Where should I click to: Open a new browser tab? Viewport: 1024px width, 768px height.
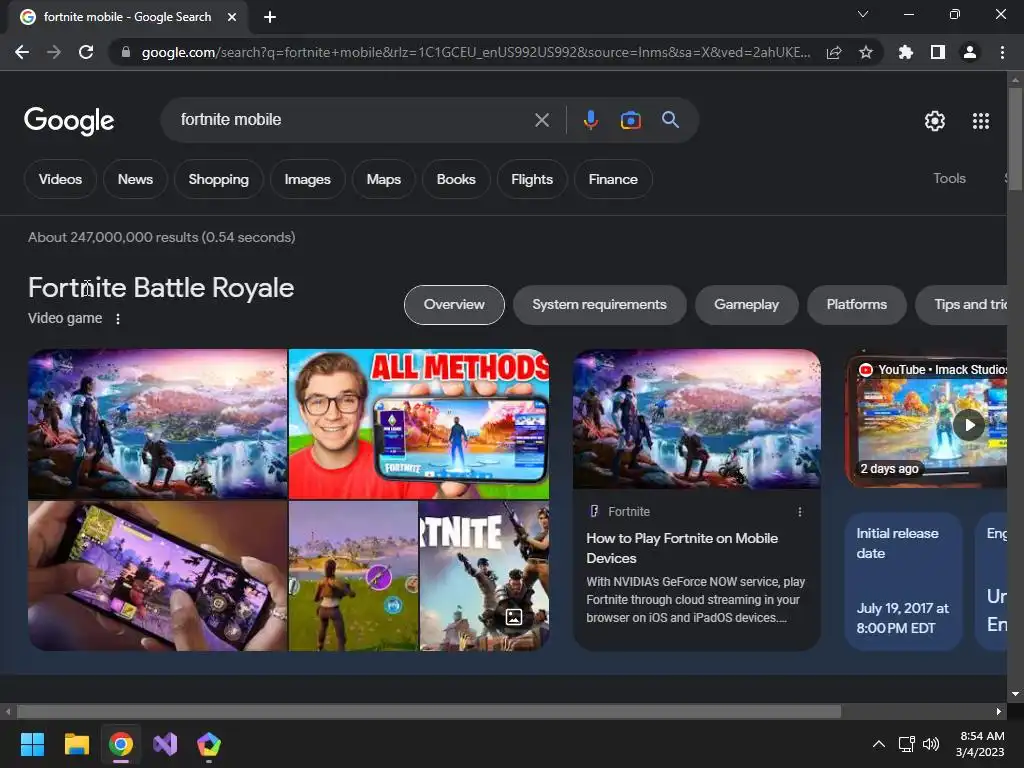(270, 17)
